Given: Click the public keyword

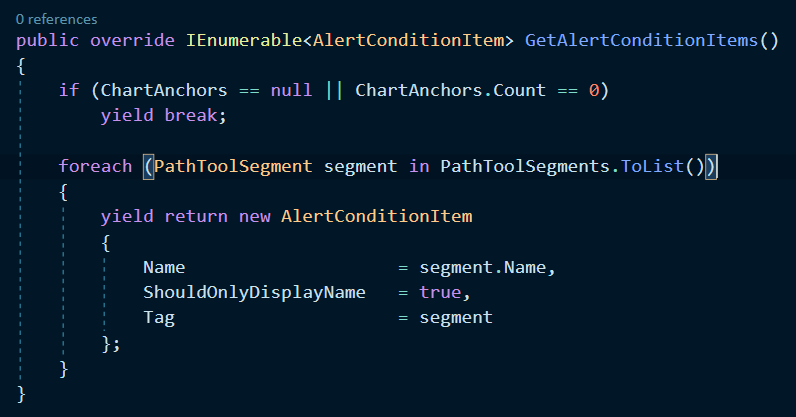Looking at the screenshot, I should pyautogui.click(x=48, y=41).
